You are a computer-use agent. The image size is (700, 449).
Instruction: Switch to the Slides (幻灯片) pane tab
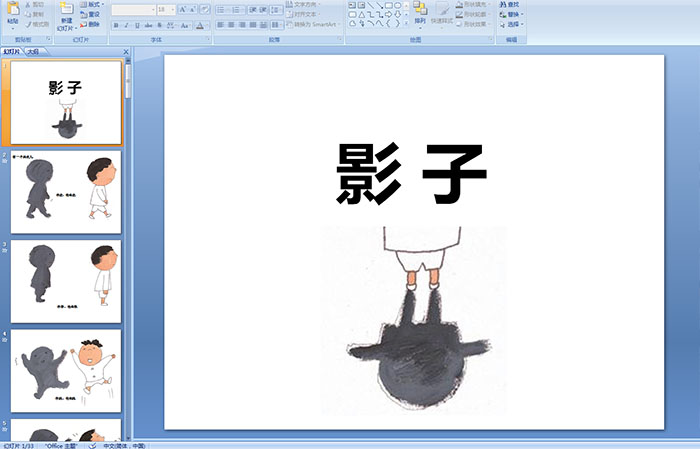click(x=12, y=52)
